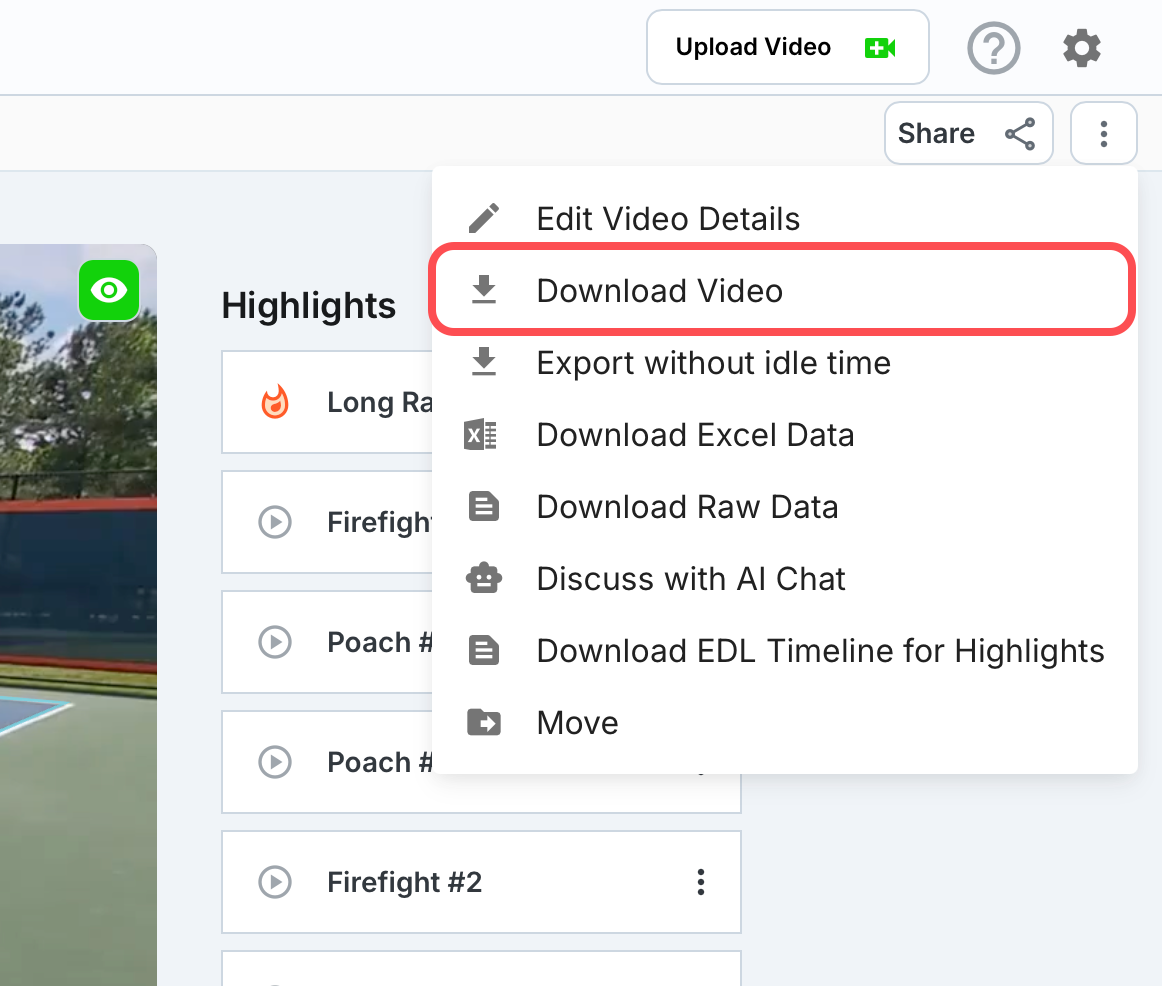
Task: Click the robot icon for AI Chat
Action: tap(484, 579)
